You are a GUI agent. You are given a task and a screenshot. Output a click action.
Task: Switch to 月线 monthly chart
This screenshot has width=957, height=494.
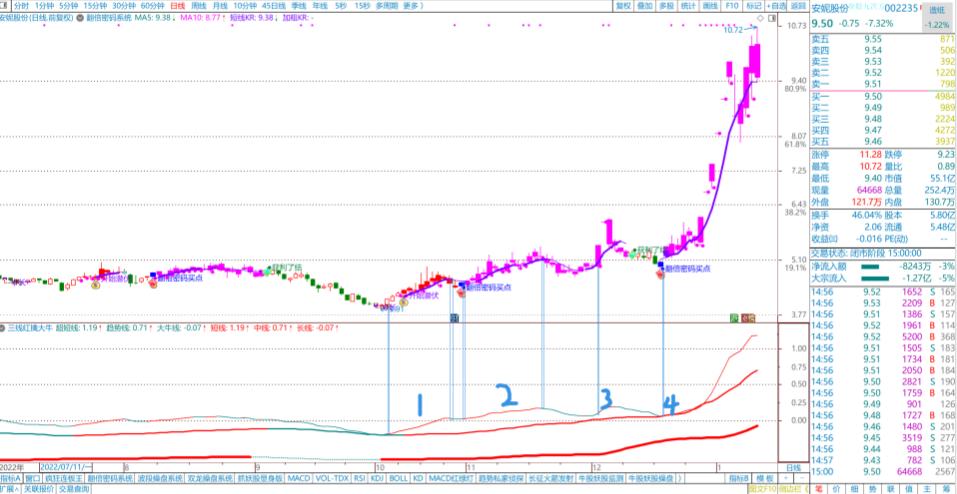pos(219,5)
